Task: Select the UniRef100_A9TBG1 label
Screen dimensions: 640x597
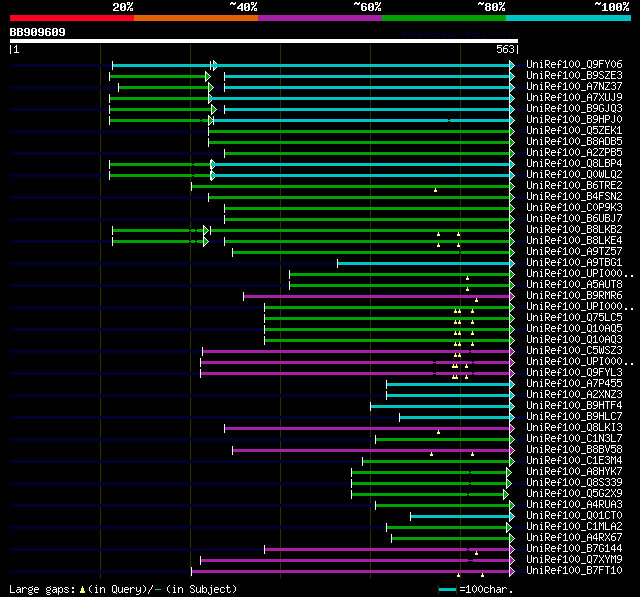Action: pos(574,263)
